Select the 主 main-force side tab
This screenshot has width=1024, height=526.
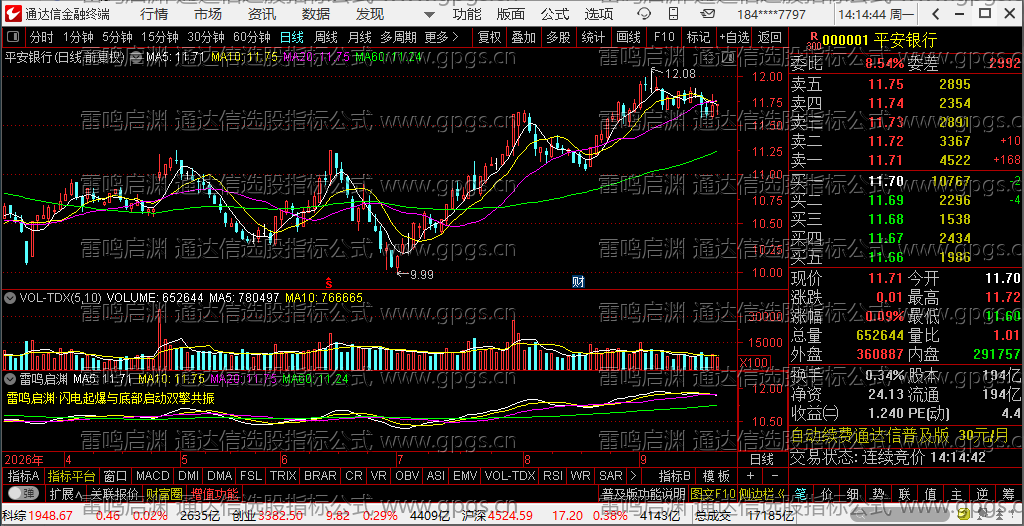[955, 493]
